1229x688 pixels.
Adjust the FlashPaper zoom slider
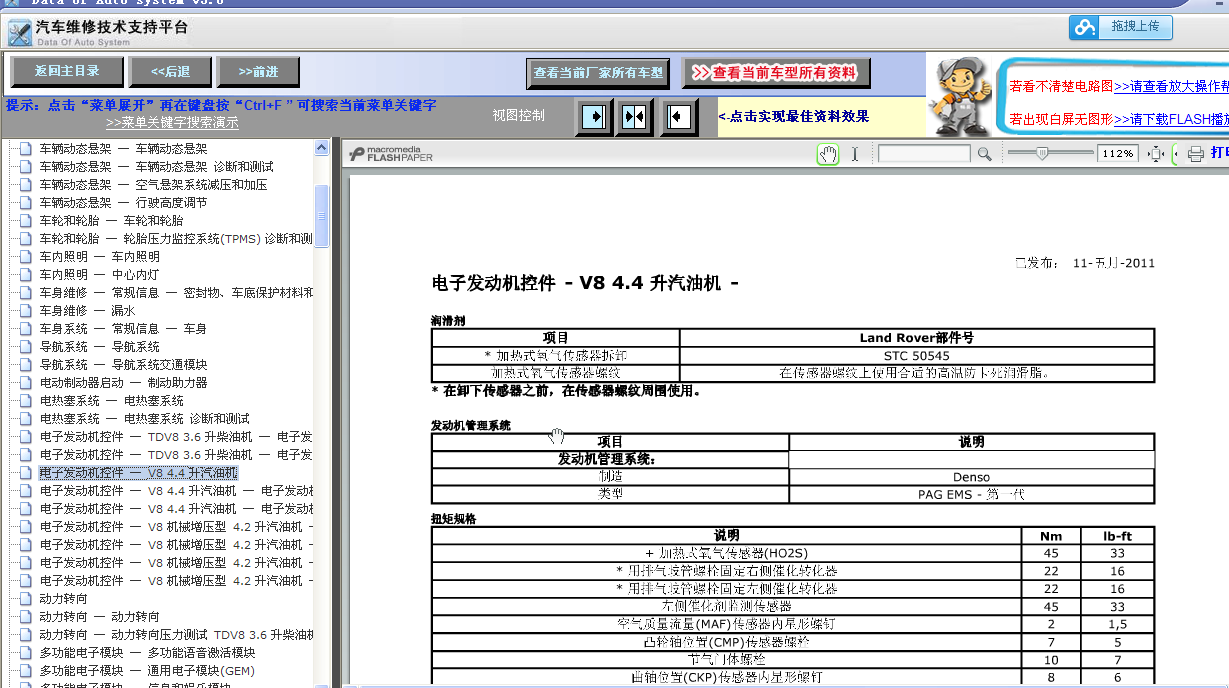[x=1042, y=153]
